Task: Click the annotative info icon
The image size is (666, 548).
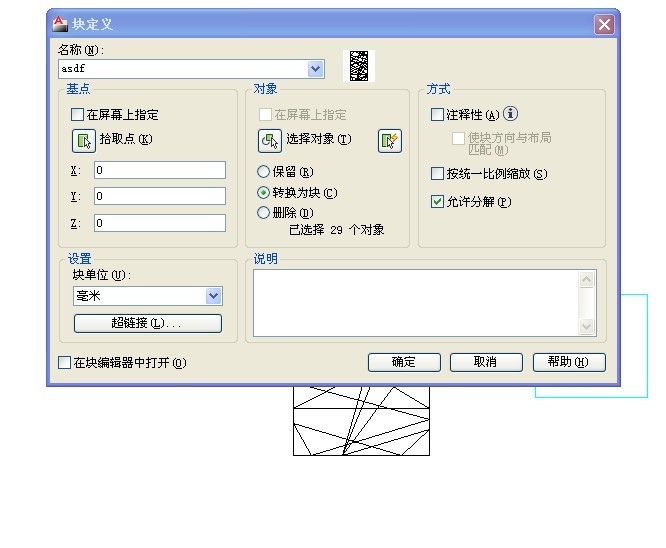Action: click(510, 113)
